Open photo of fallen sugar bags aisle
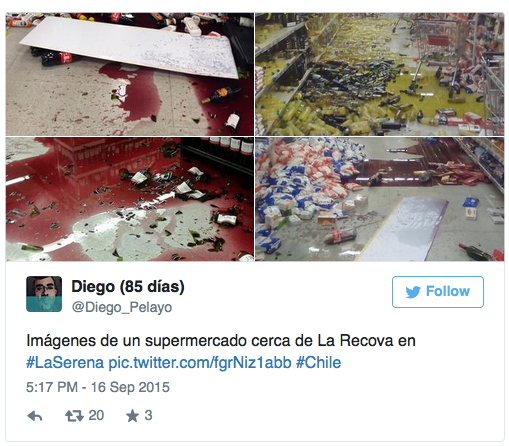 tap(380, 199)
